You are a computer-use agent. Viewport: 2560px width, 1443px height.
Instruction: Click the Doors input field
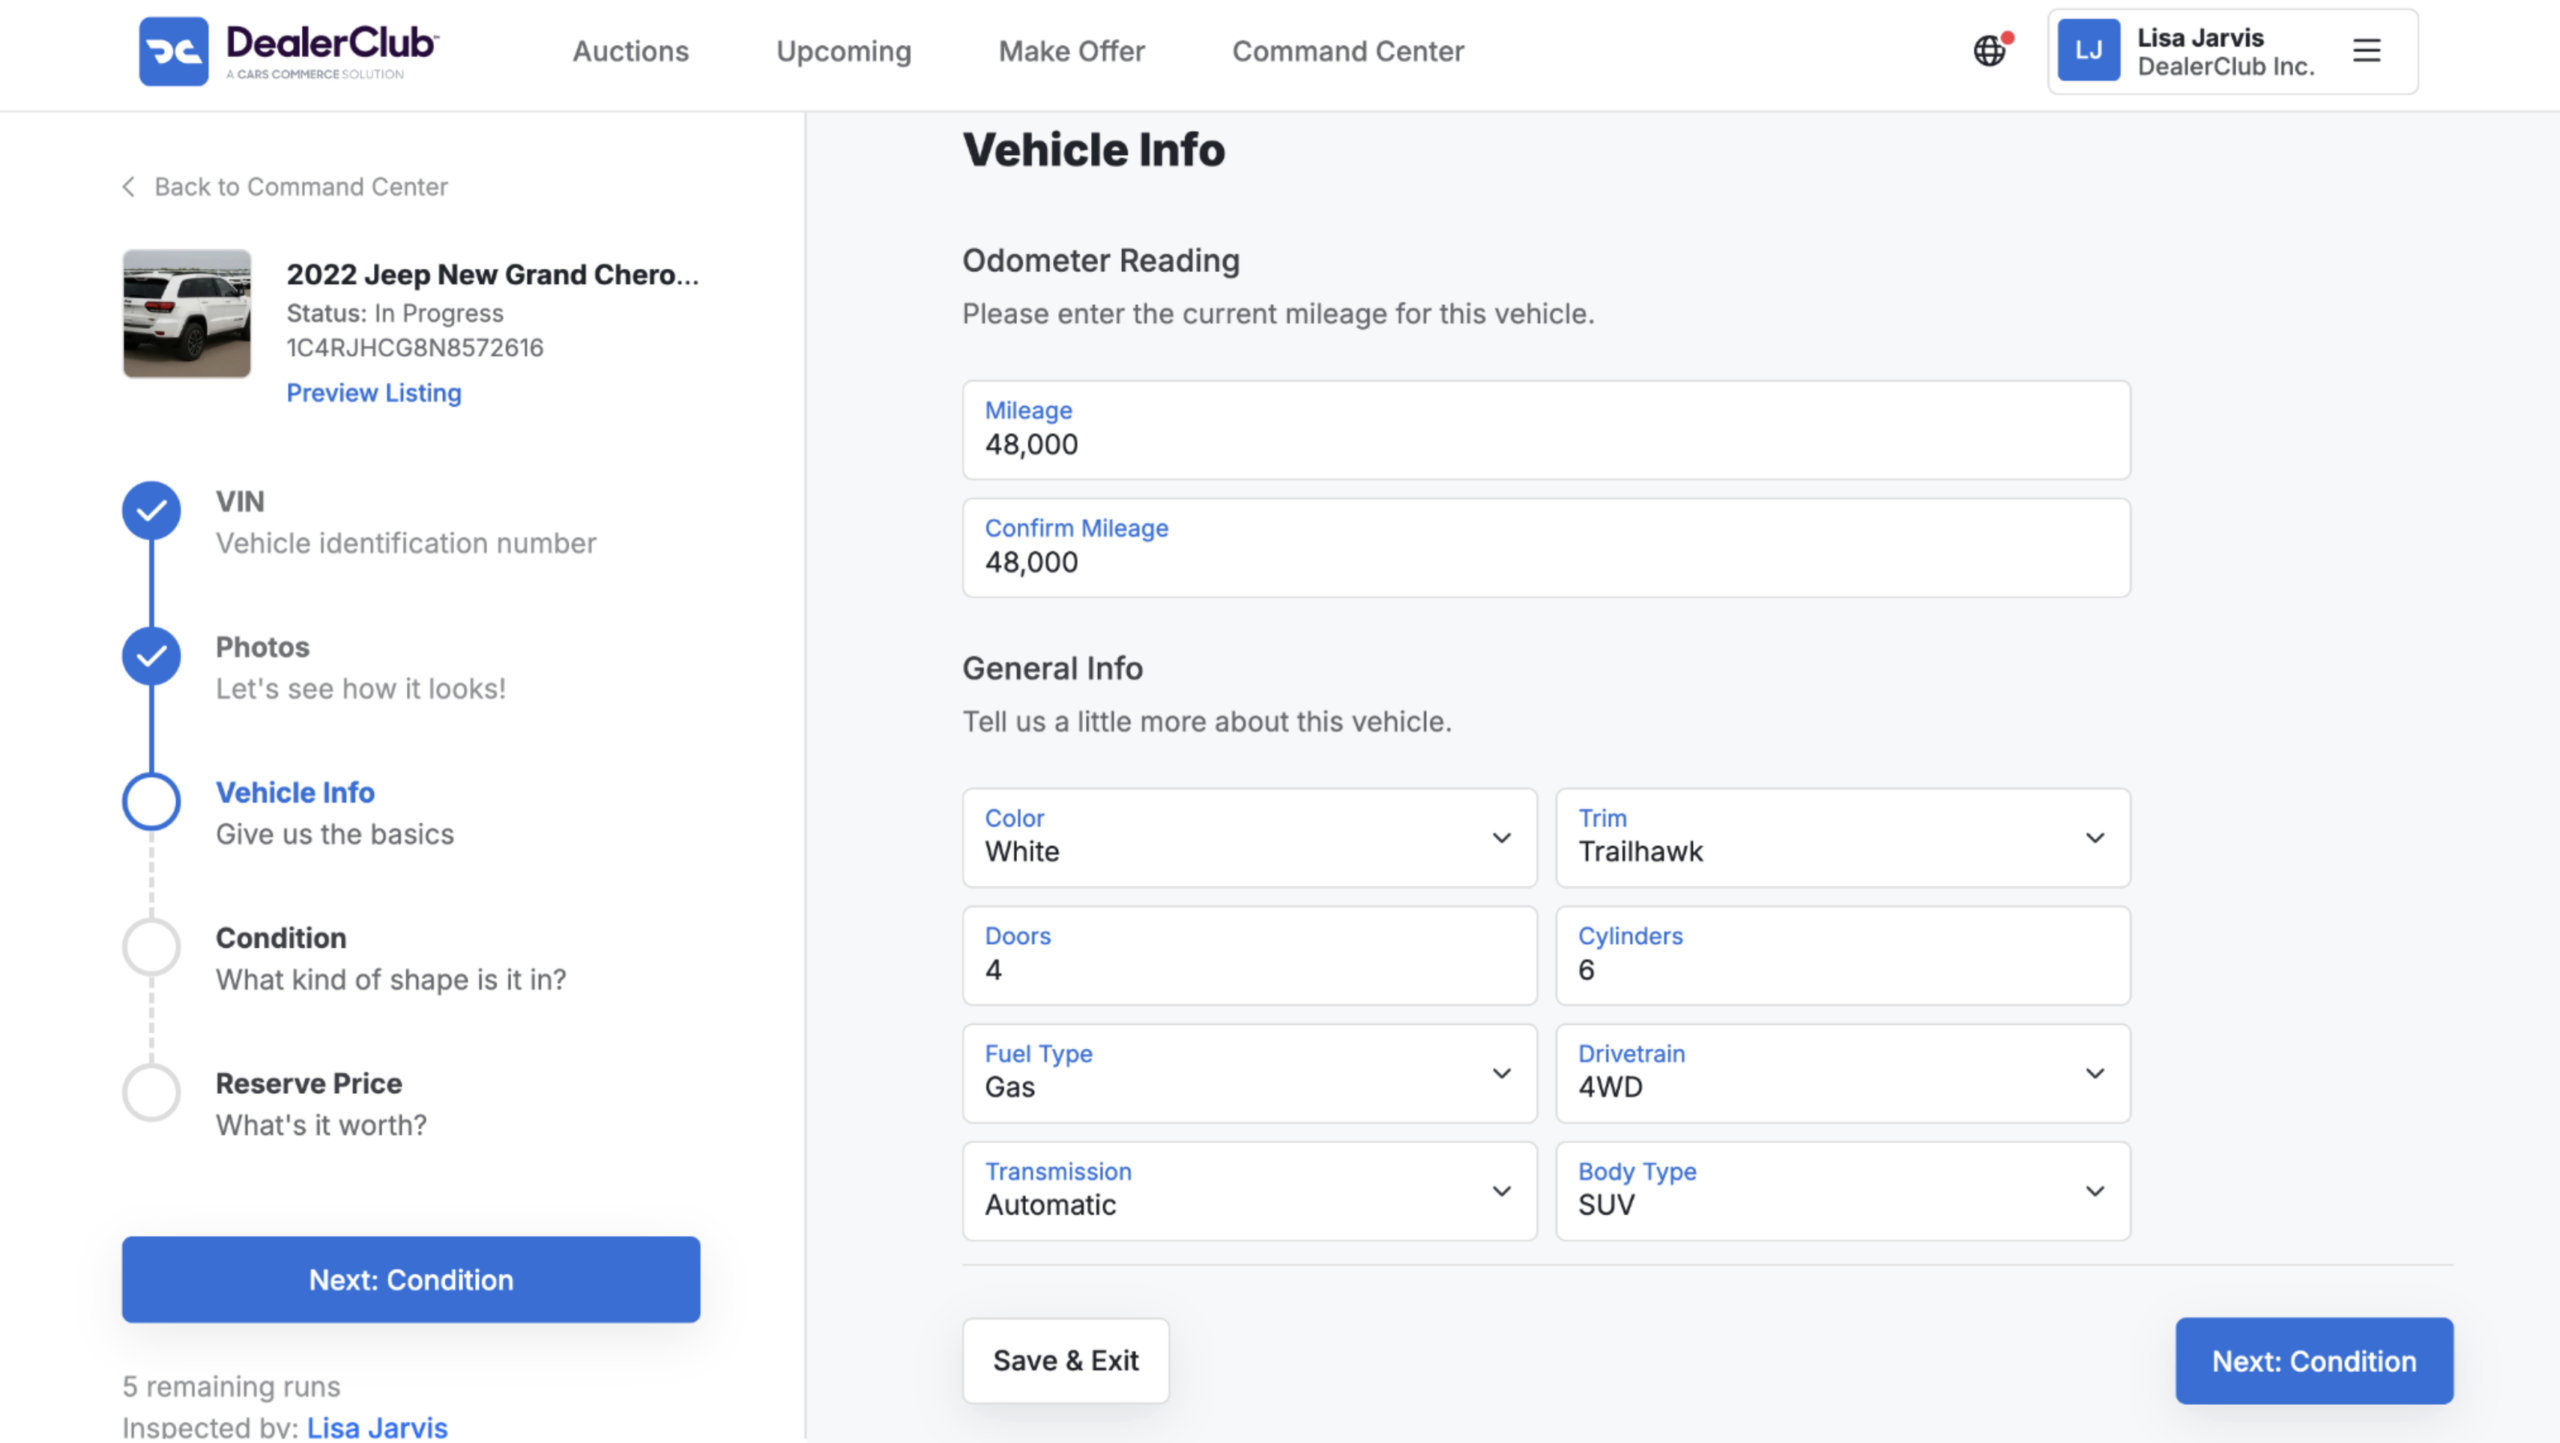tap(1249, 956)
